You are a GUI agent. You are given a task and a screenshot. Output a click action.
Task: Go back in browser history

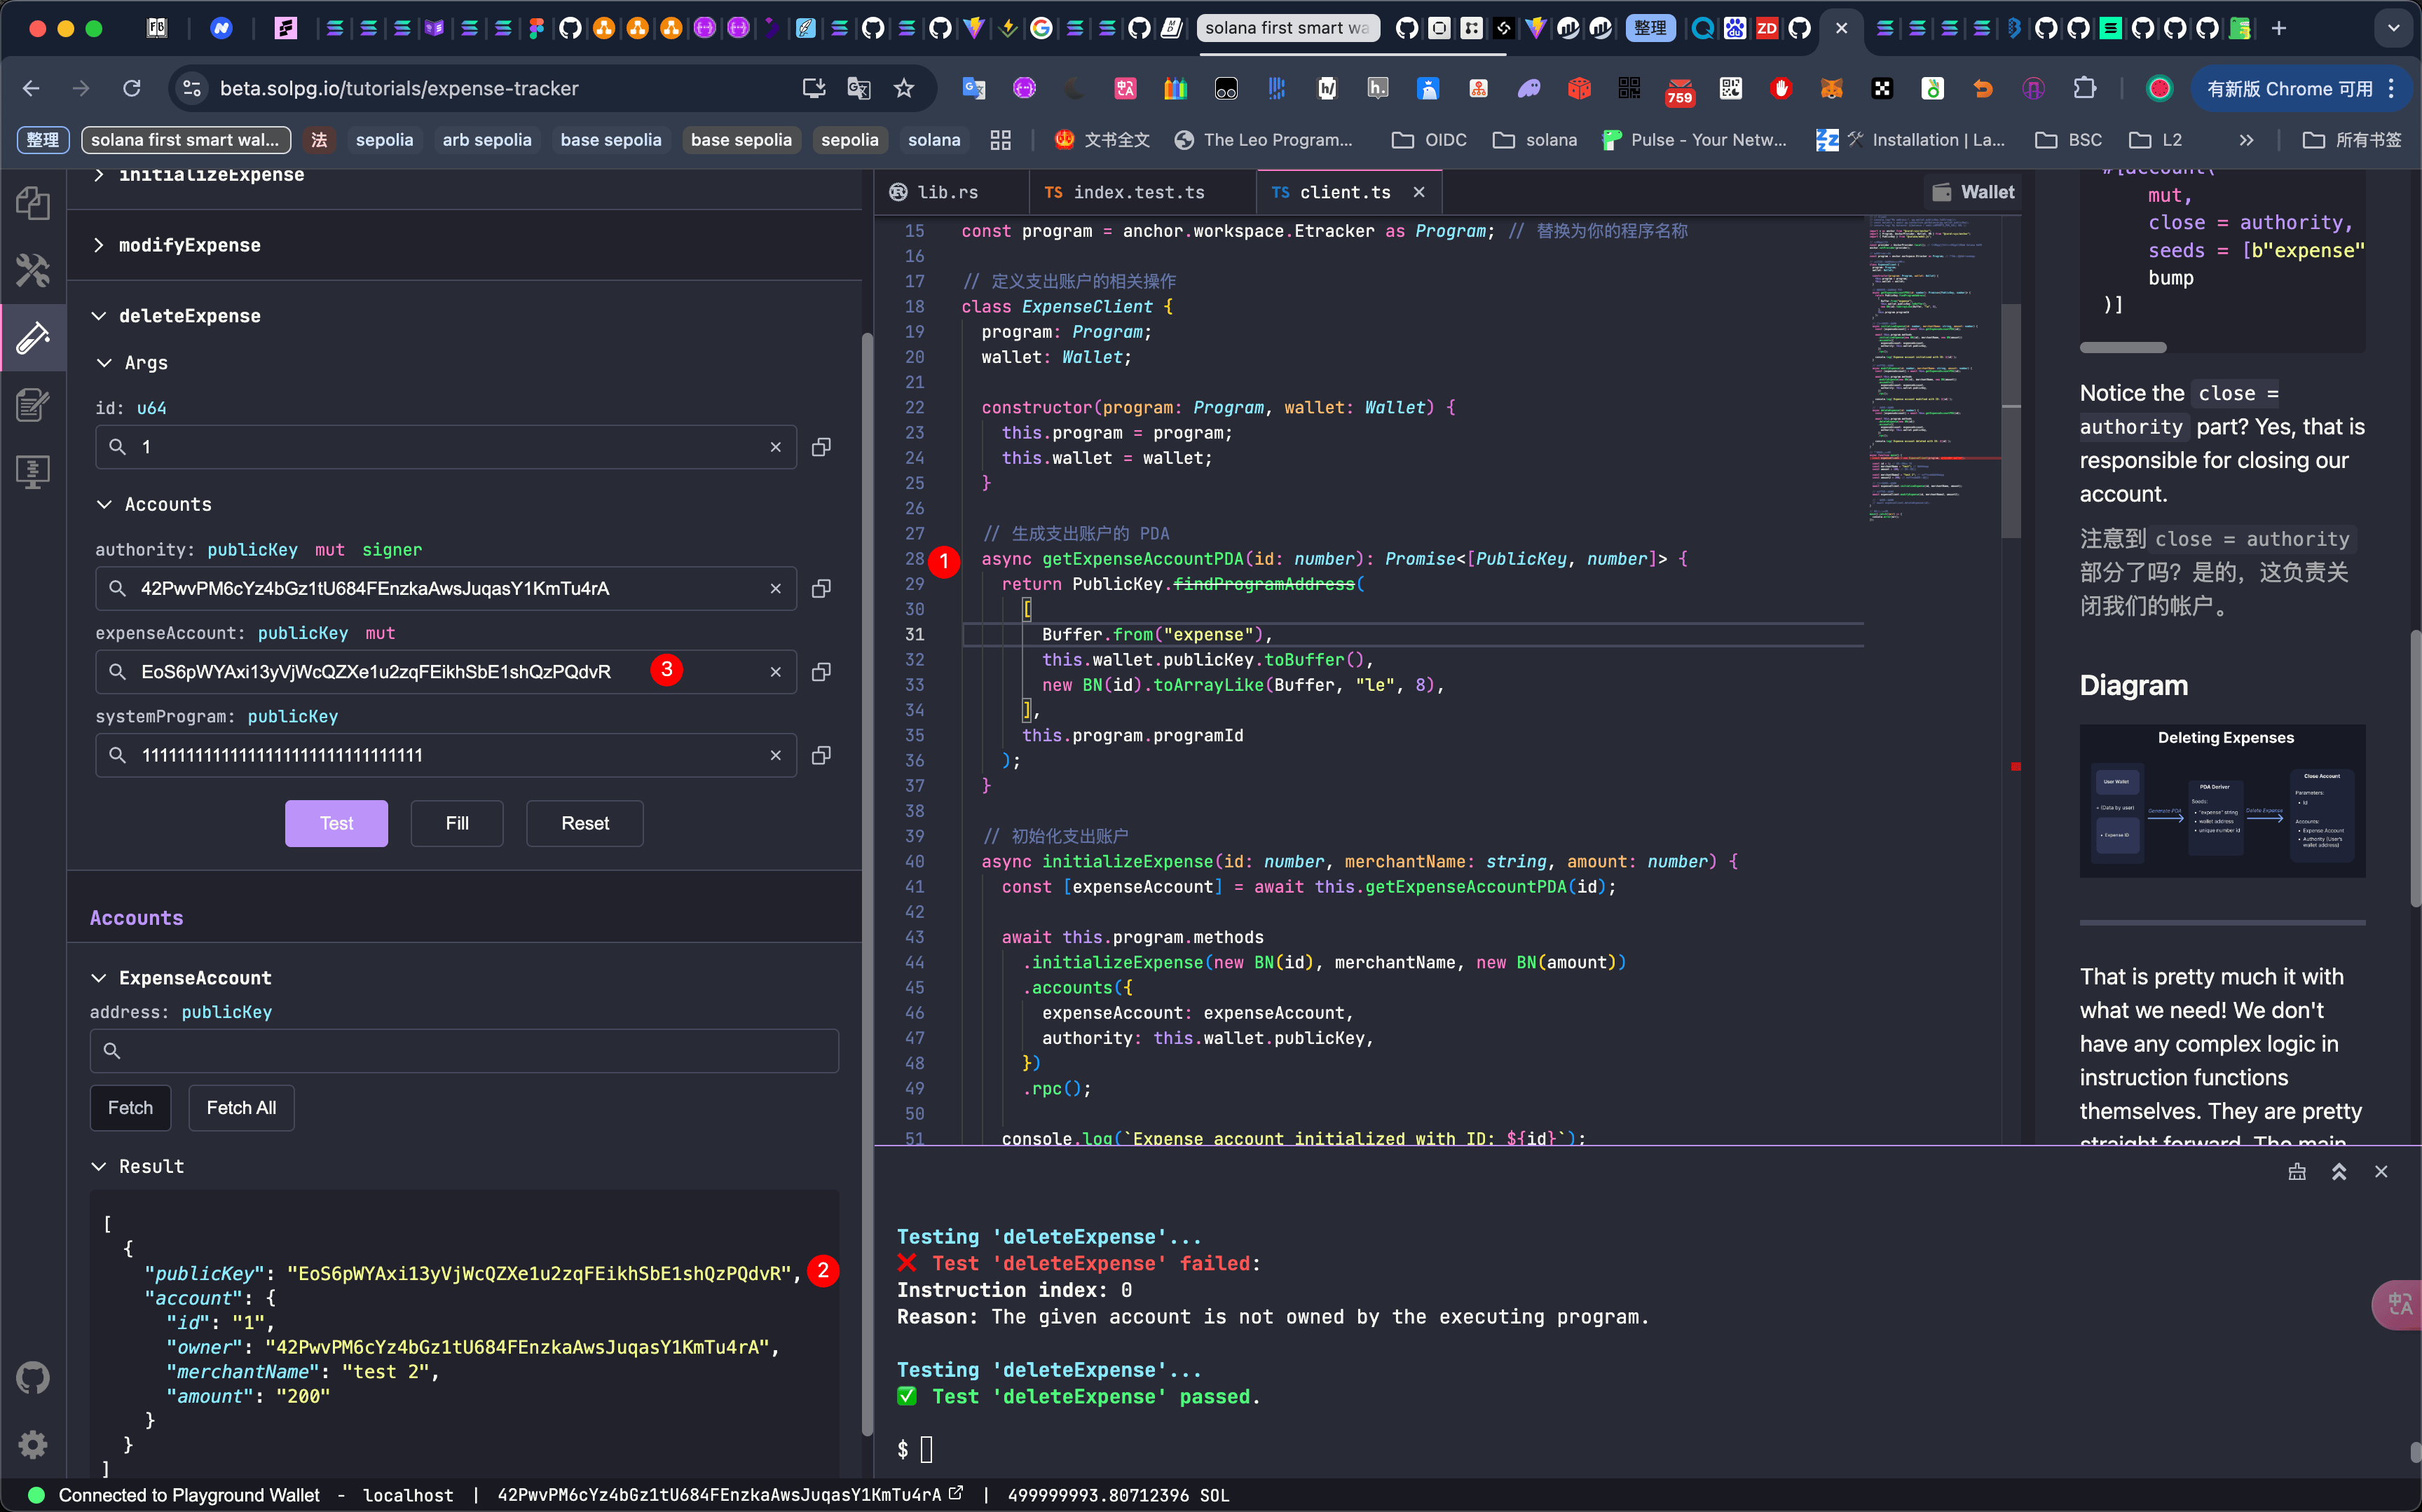click(x=31, y=88)
